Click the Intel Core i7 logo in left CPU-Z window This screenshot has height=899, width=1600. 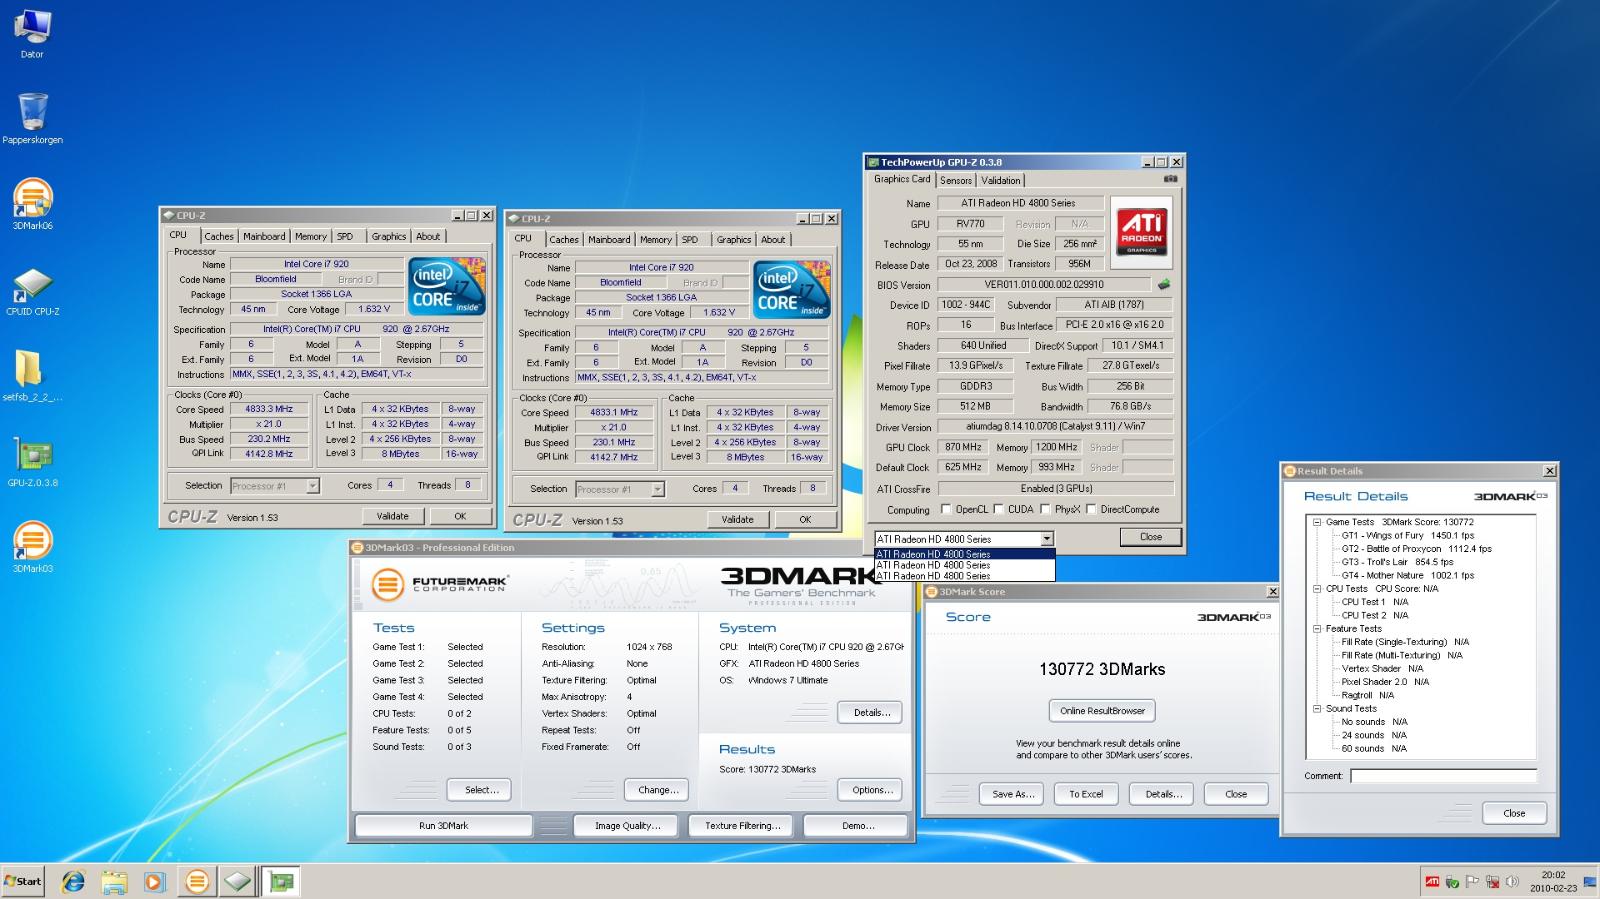pyautogui.click(x=447, y=286)
